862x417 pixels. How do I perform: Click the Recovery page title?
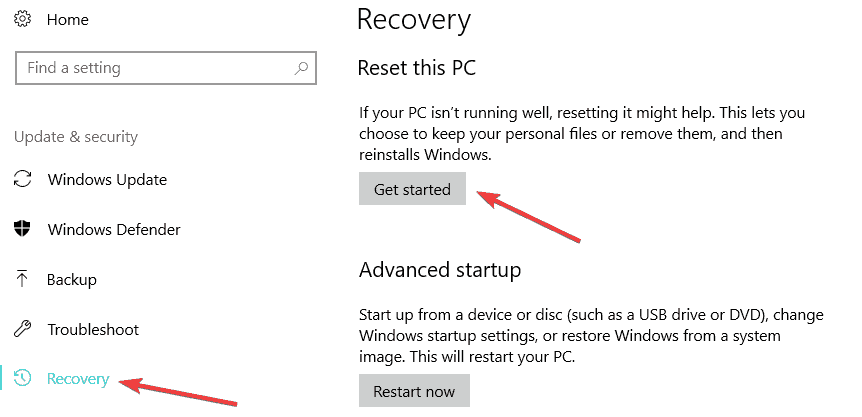point(413,19)
